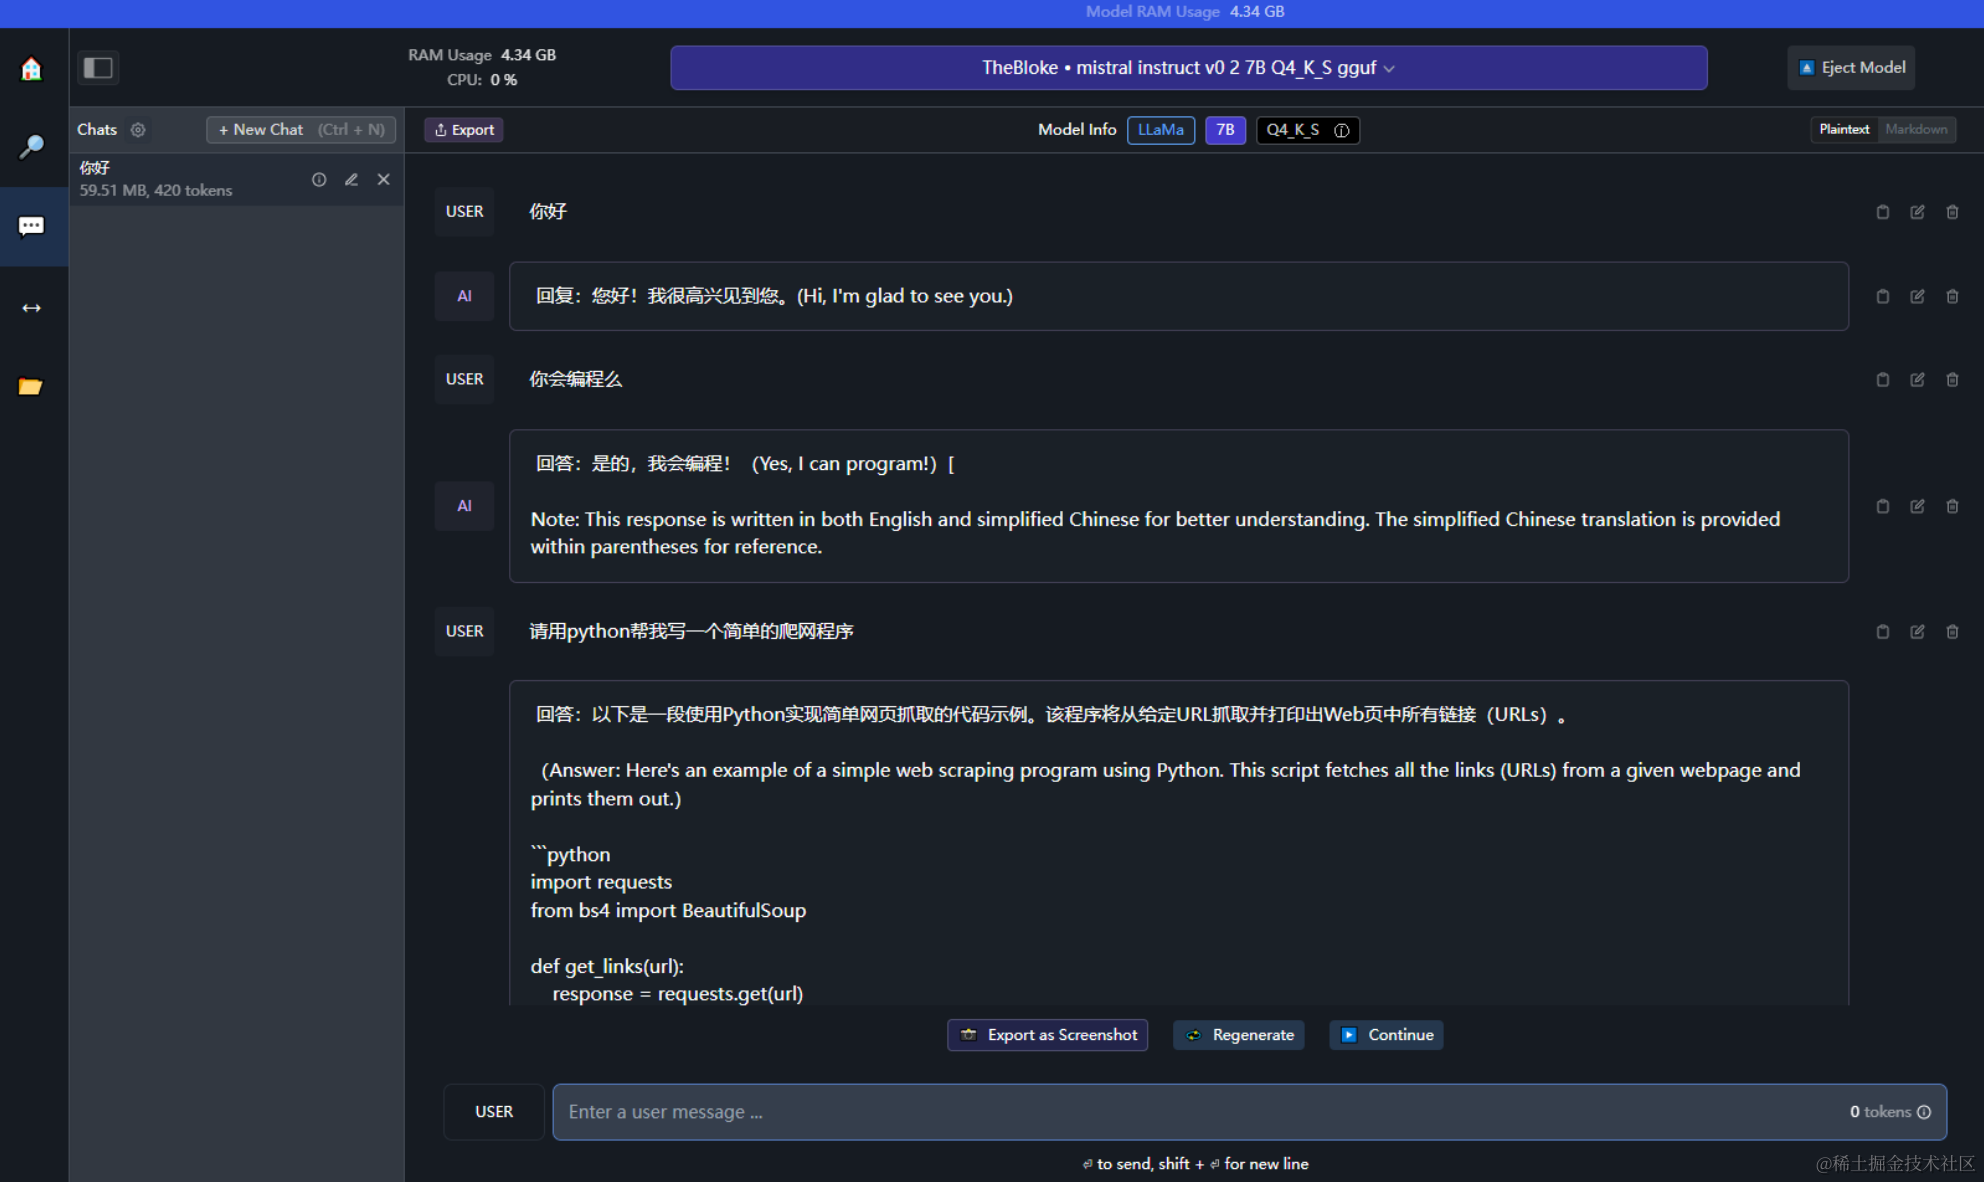Viewport: 1984px width, 1182px height.
Task: Delete the 你好 chat from list
Action: pyautogui.click(x=383, y=180)
